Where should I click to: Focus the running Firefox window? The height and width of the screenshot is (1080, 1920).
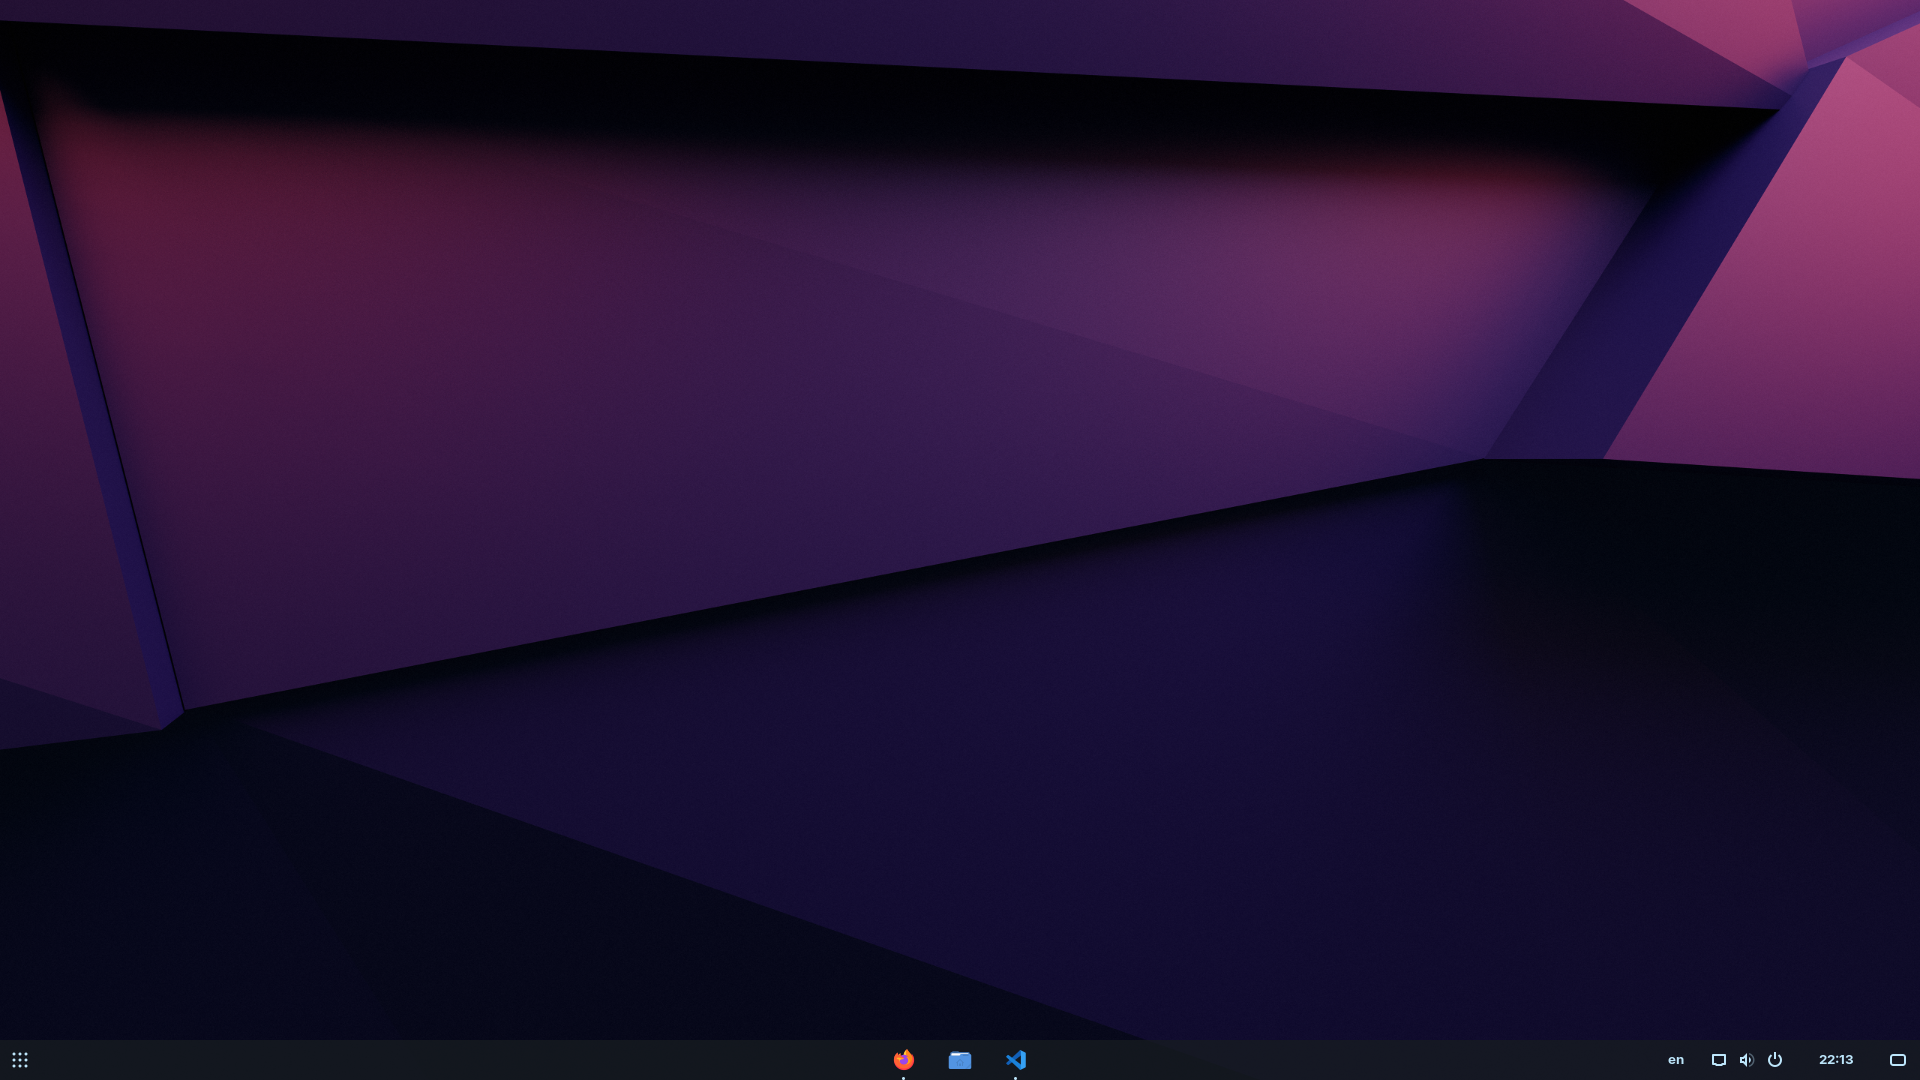(x=904, y=1060)
